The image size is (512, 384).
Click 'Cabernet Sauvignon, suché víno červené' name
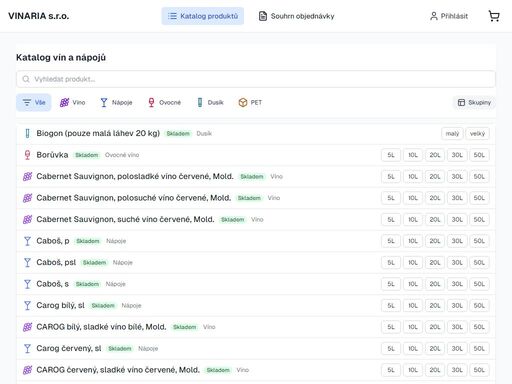(x=125, y=219)
